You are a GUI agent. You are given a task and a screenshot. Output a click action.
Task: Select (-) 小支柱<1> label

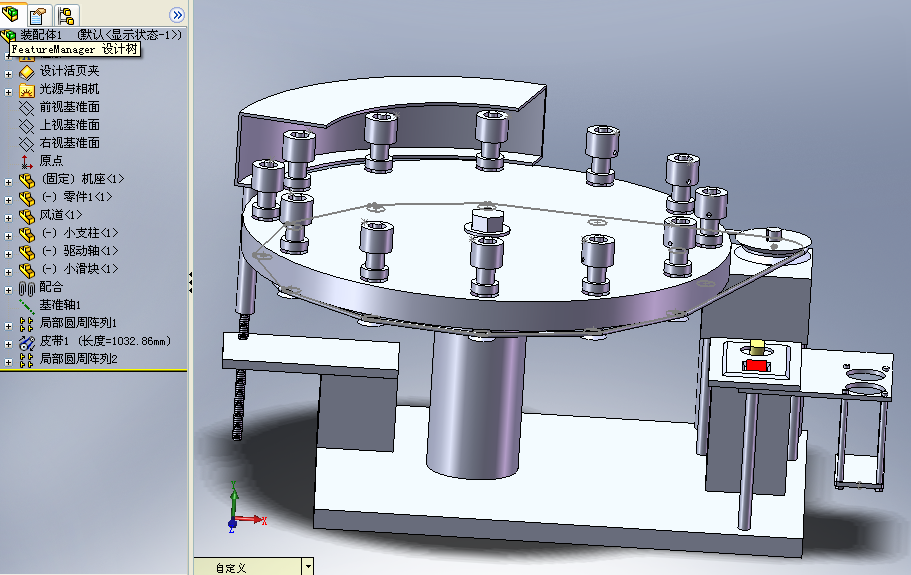click(x=80, y=233)
